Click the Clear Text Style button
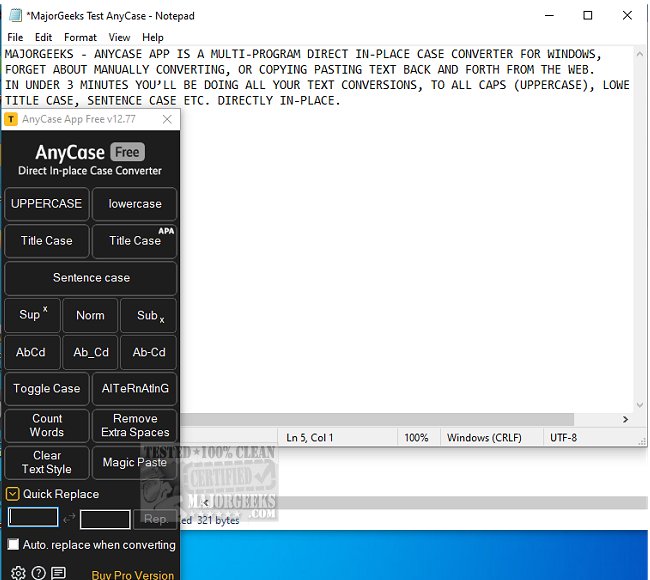 (x=46, y=462)
